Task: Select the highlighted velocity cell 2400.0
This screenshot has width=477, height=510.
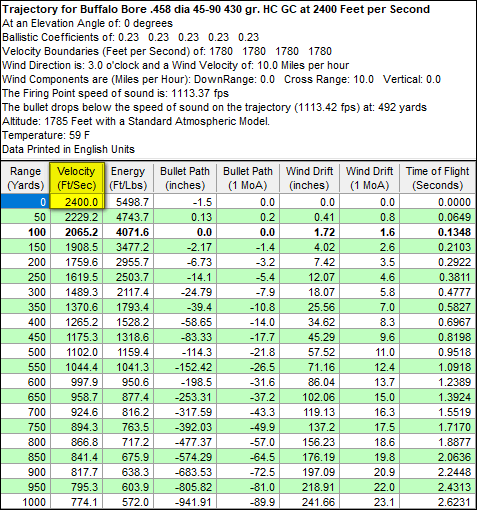Action: tap(77, 202)
